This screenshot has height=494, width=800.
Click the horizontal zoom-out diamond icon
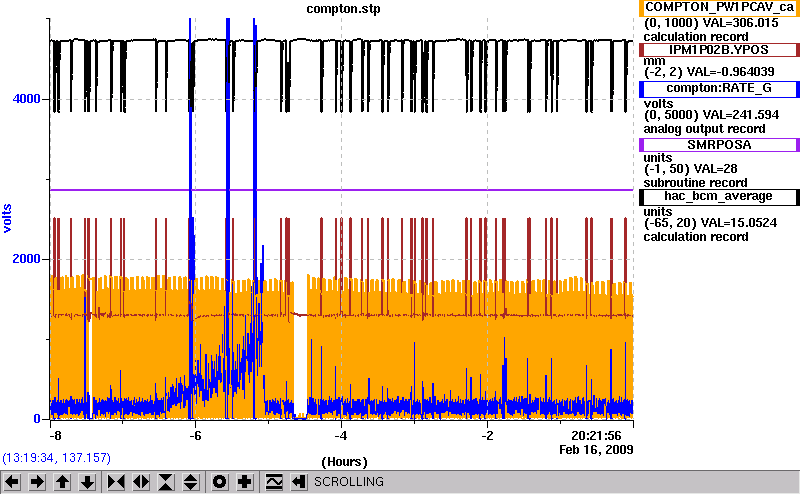(141, 482)
